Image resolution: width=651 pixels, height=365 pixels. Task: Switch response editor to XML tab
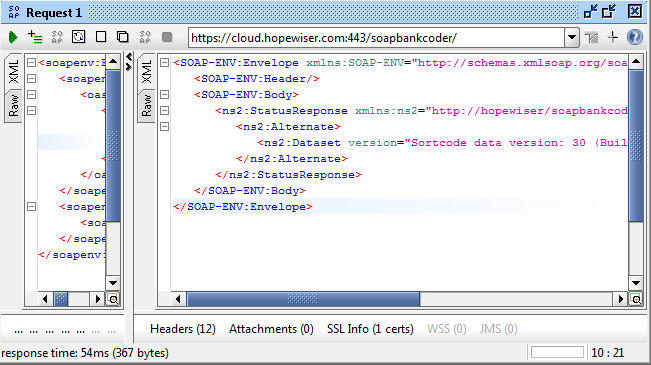coord(147,71)
